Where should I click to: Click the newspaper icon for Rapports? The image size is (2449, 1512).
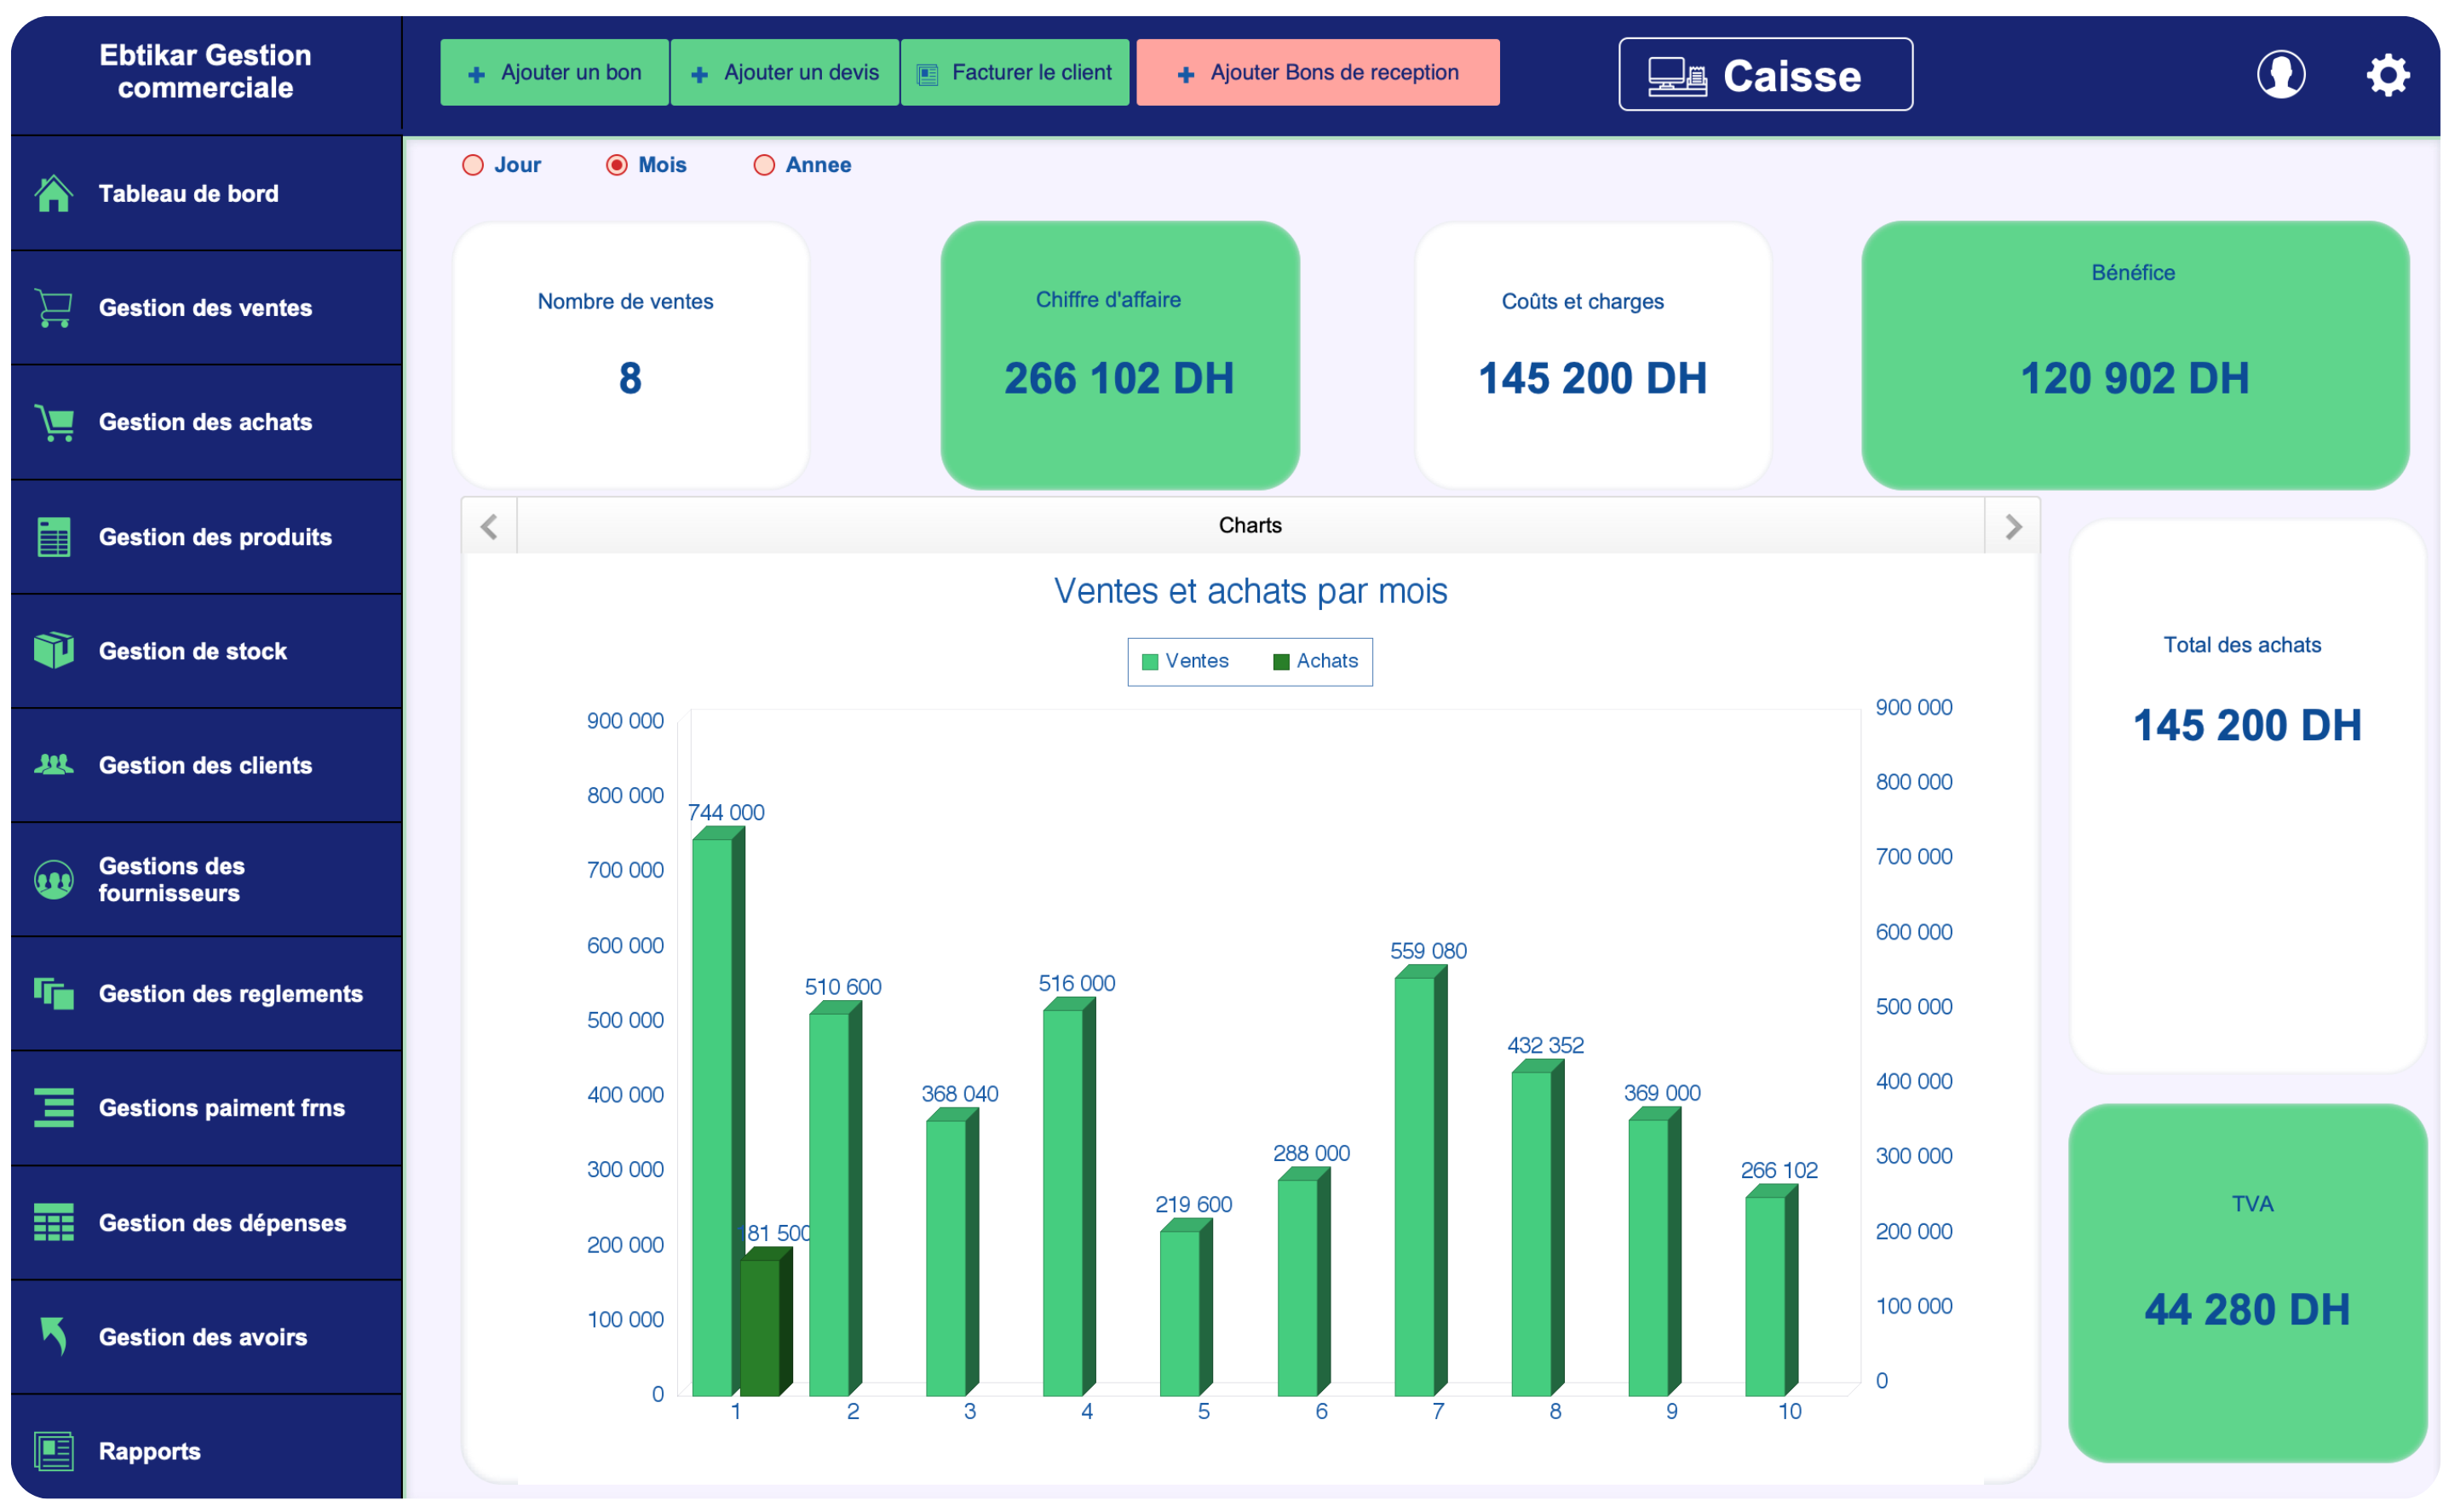(x=54, y=1451)
